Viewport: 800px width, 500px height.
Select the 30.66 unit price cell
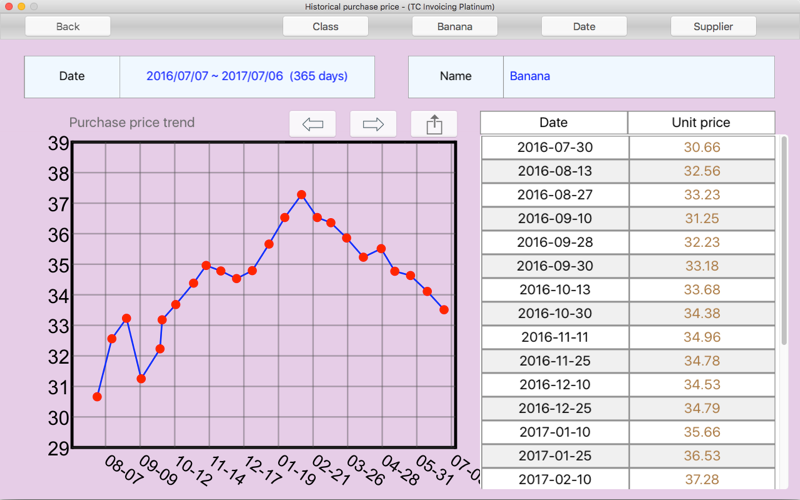(702, 147)
